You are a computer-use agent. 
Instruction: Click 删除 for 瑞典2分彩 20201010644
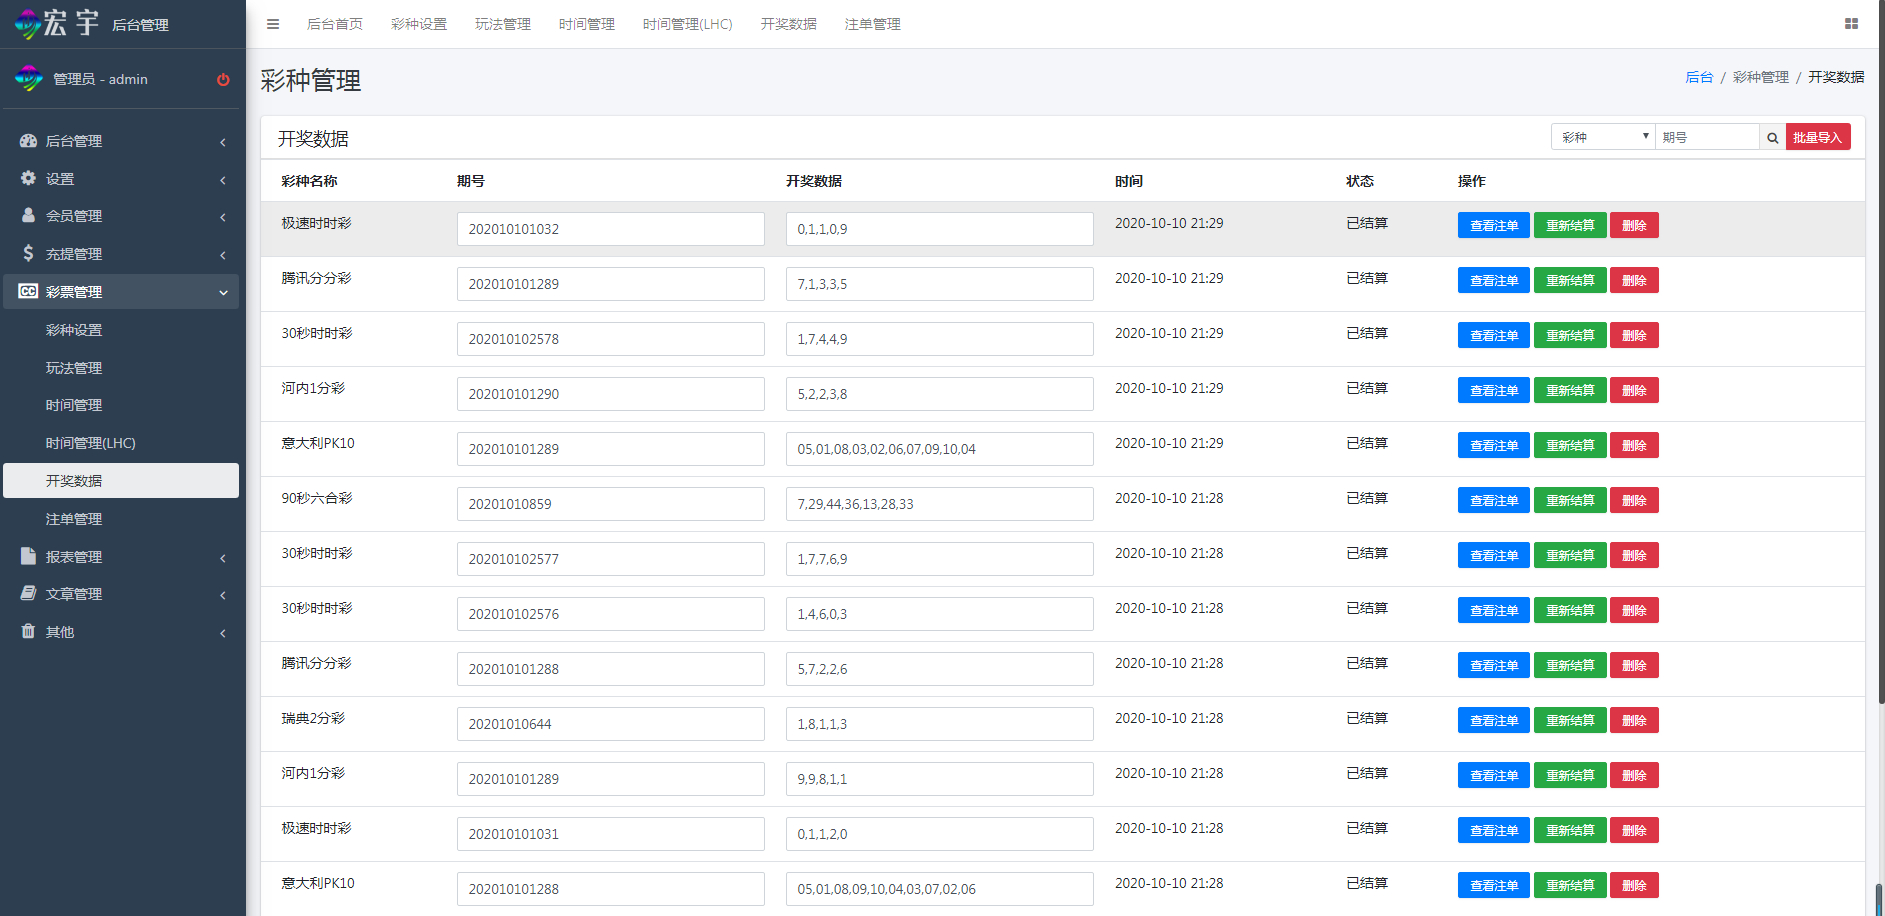[x=1634, y=720]
